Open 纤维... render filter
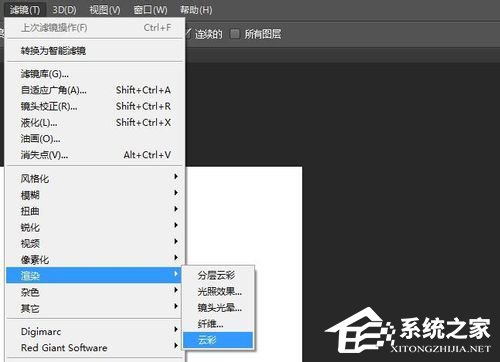 (218, 324)
